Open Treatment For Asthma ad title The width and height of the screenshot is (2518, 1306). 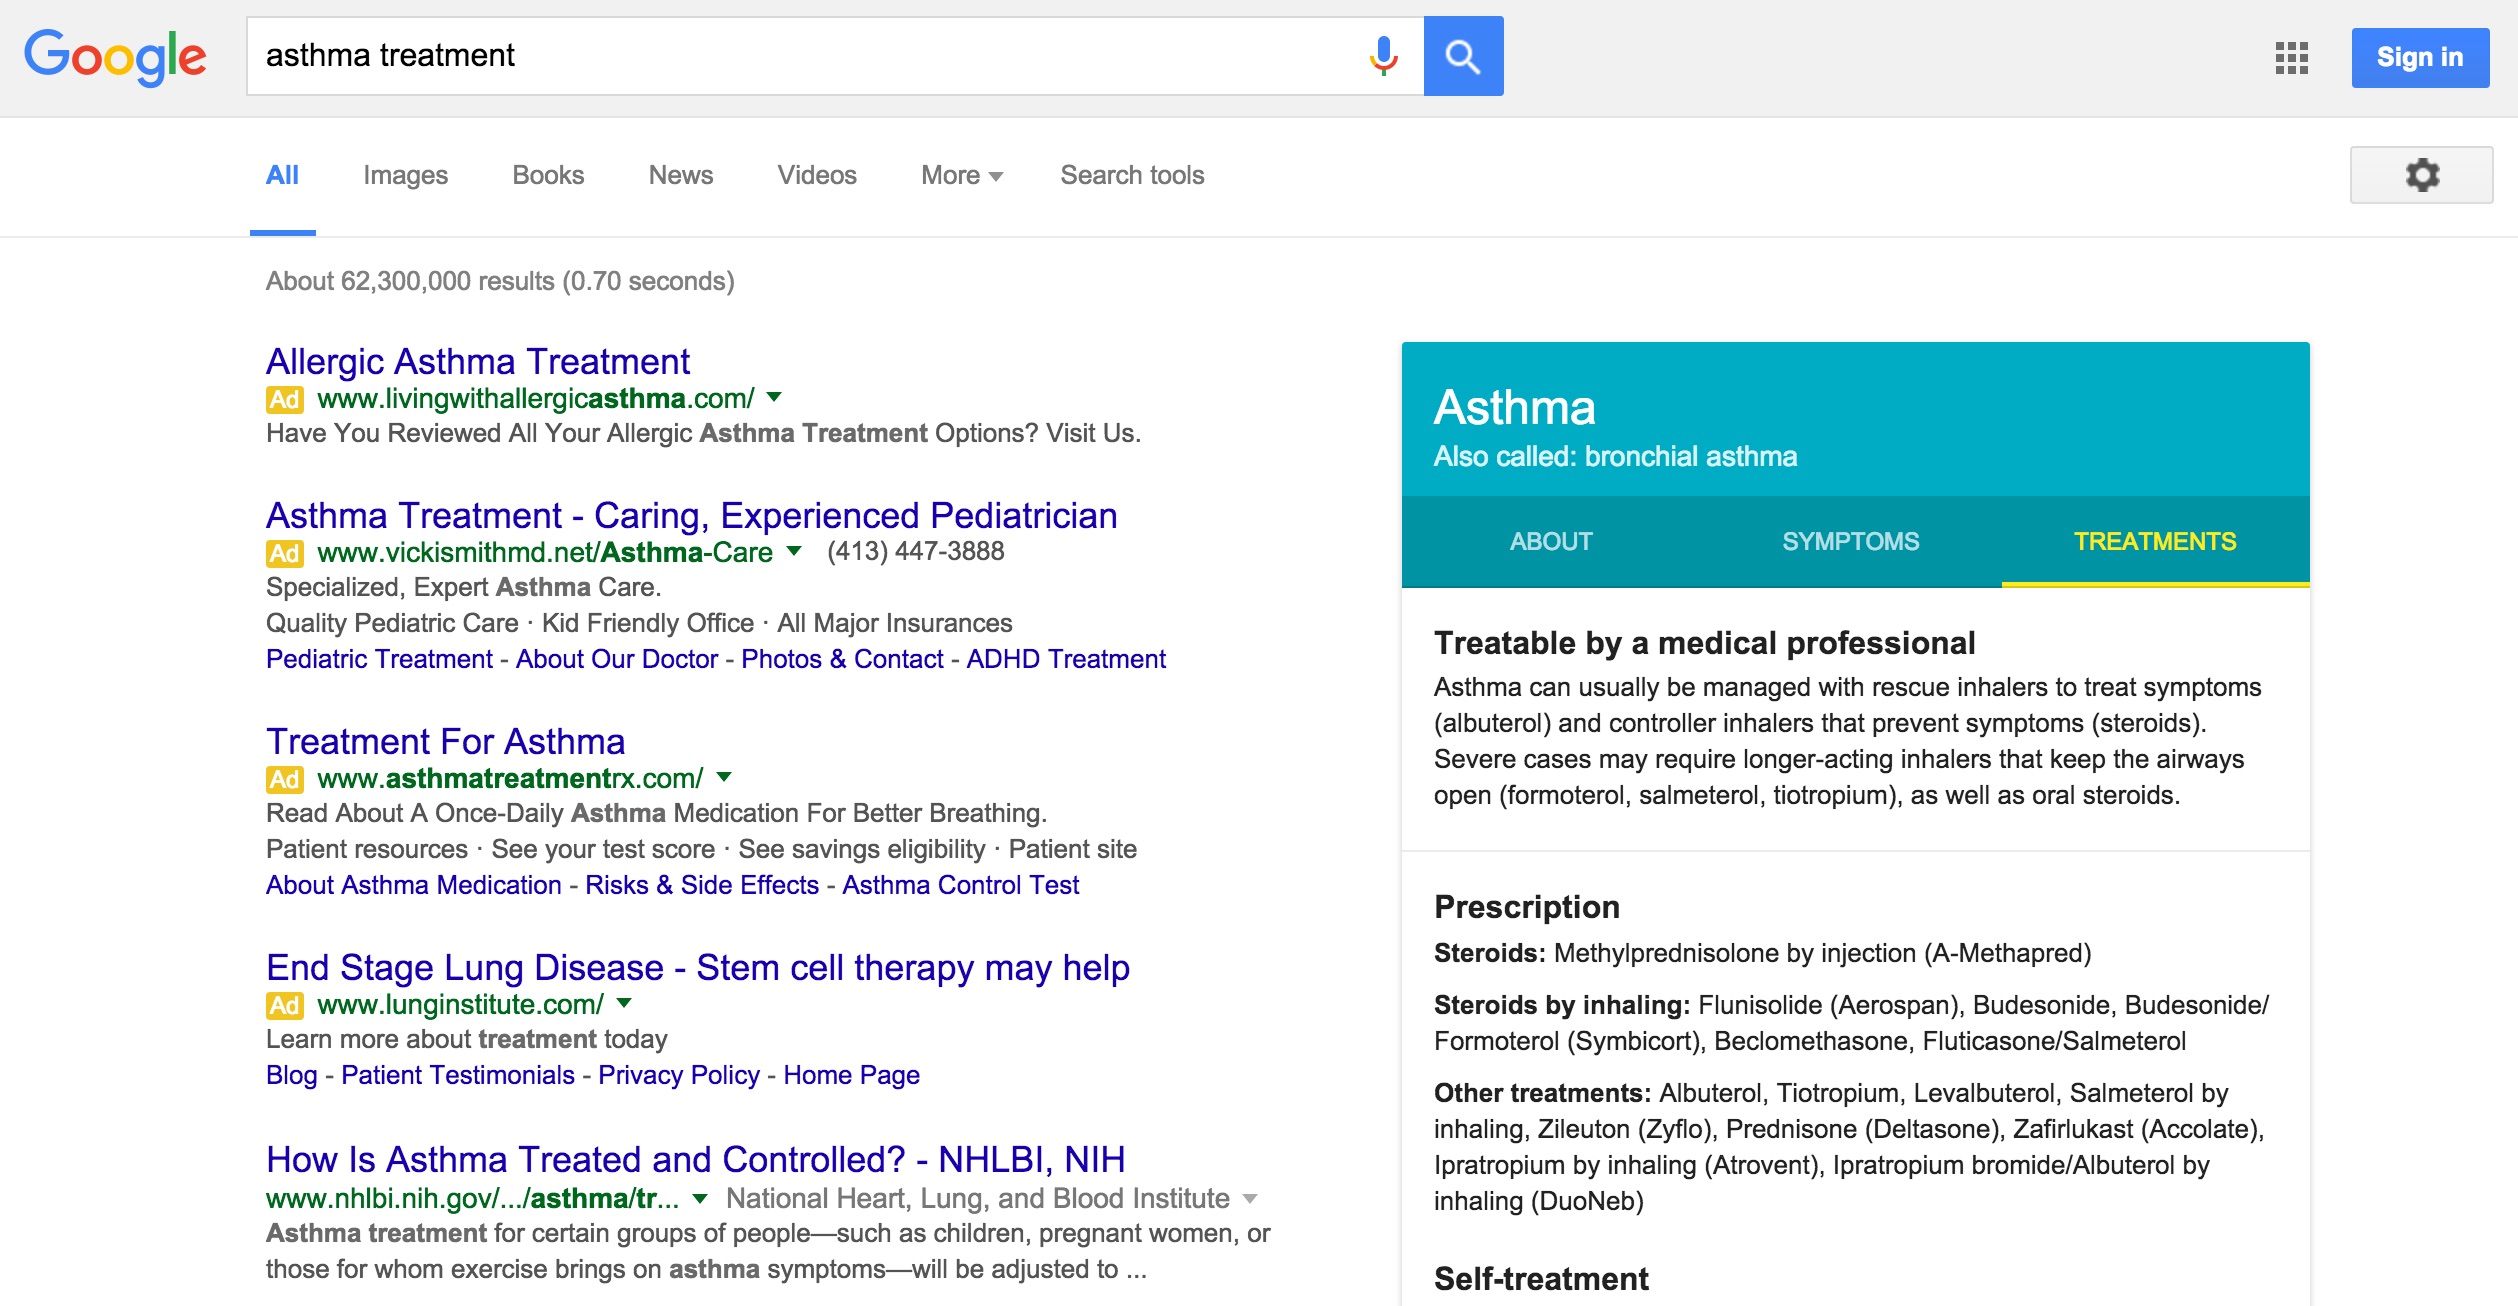pos(445,741)
